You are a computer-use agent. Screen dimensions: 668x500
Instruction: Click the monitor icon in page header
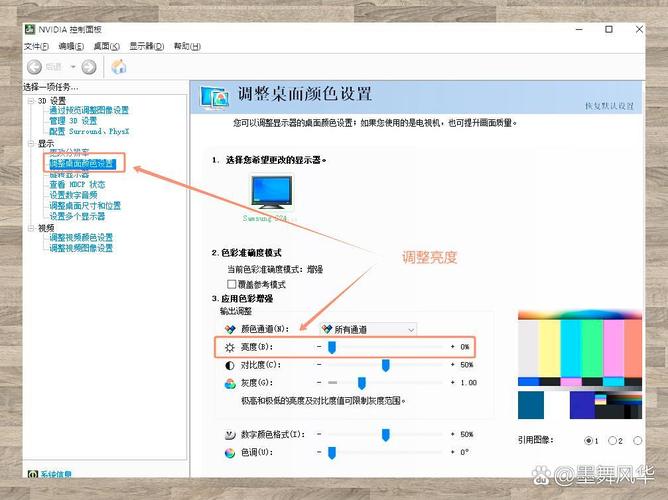point(214,97)
